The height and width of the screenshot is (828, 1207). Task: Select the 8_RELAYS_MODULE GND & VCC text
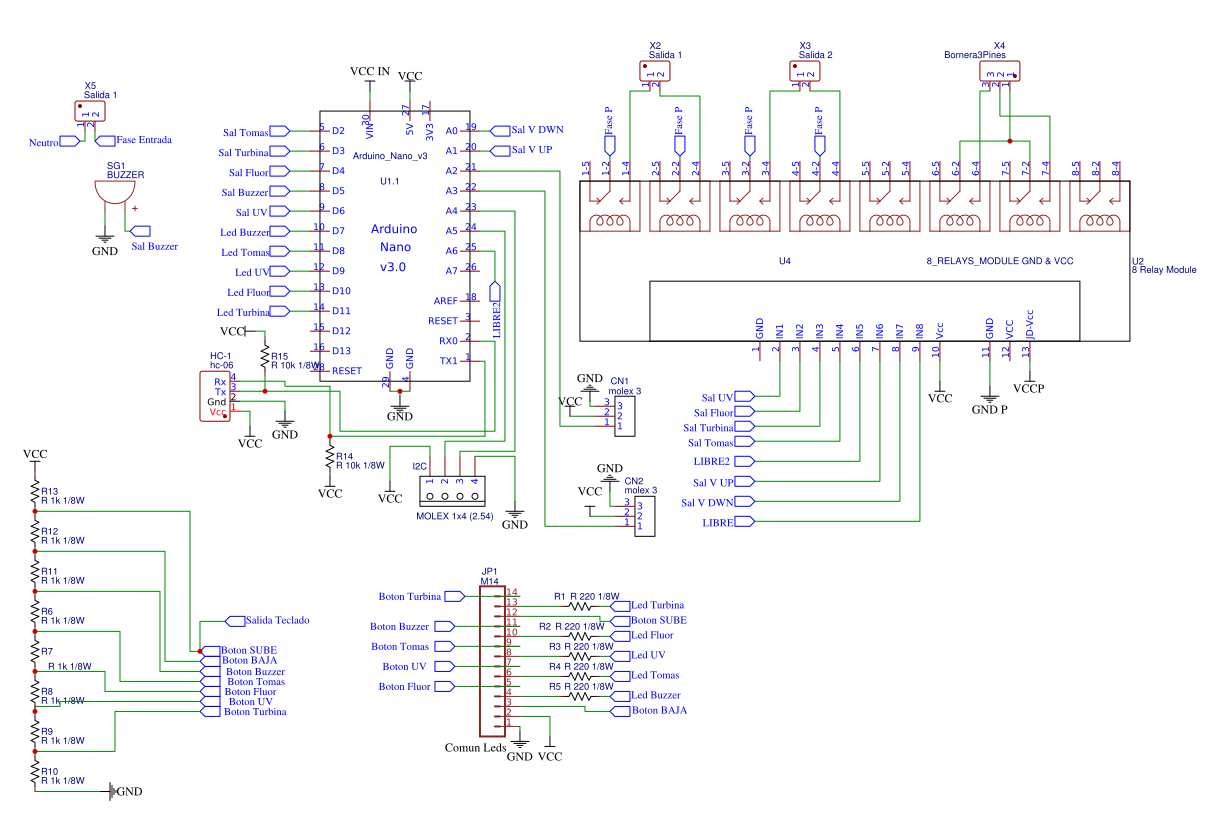click(1000, 260)
